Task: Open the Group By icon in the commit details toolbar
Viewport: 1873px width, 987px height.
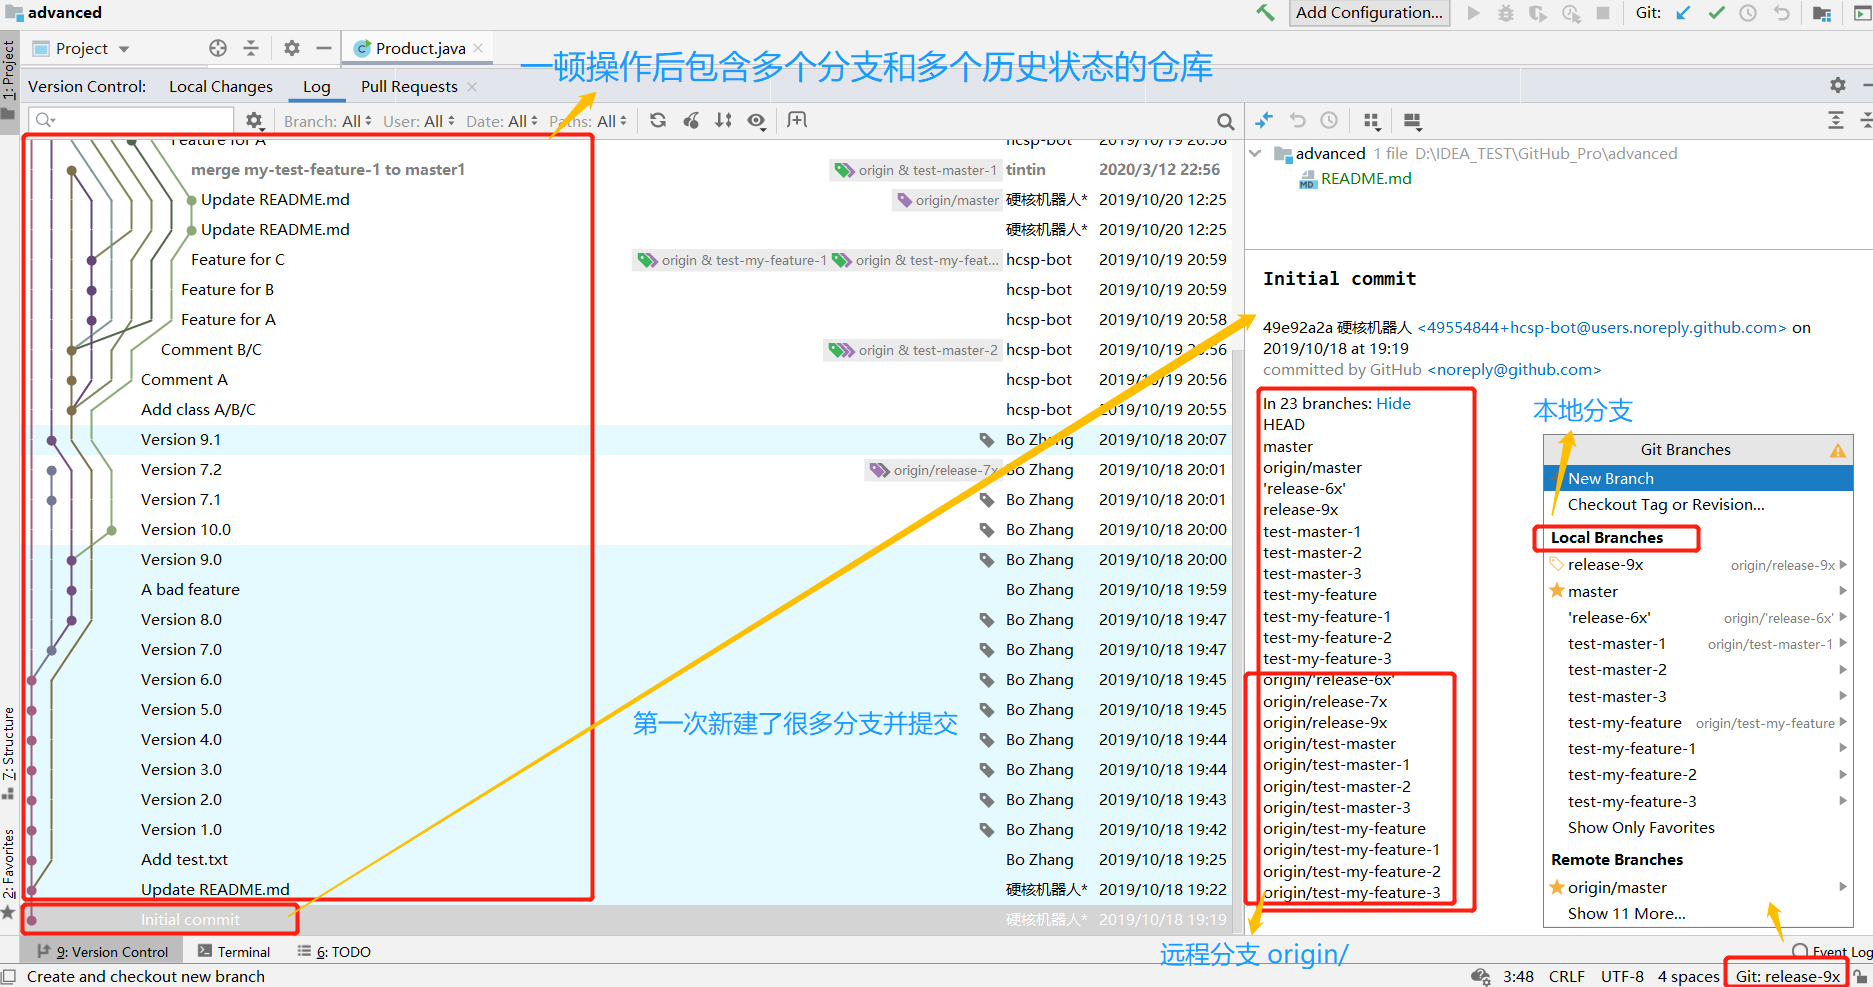Action: coord(1372,121)
